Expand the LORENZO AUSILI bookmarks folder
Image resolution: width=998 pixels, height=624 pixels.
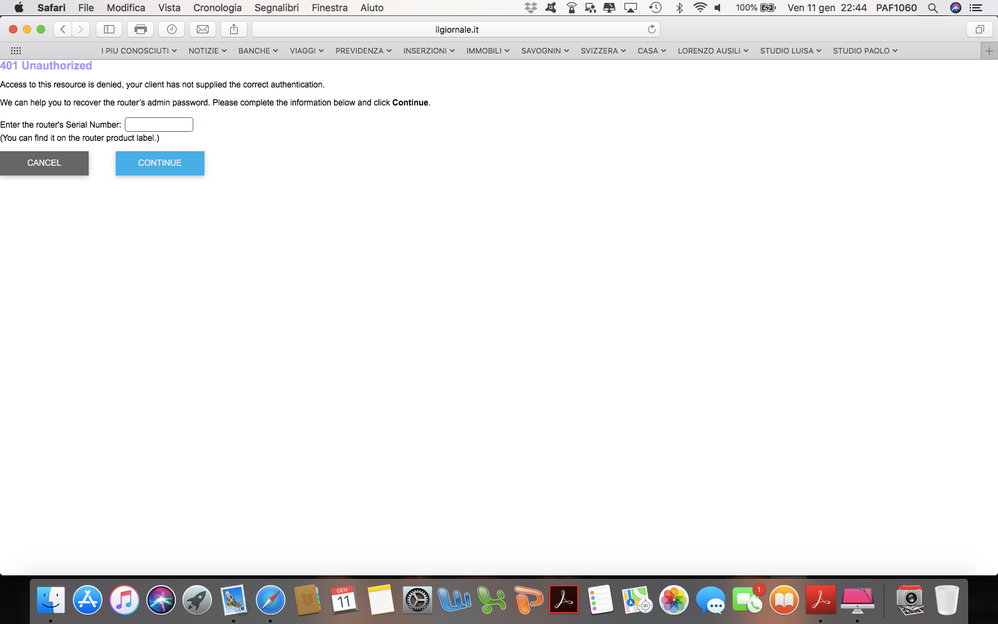(713, 51)
